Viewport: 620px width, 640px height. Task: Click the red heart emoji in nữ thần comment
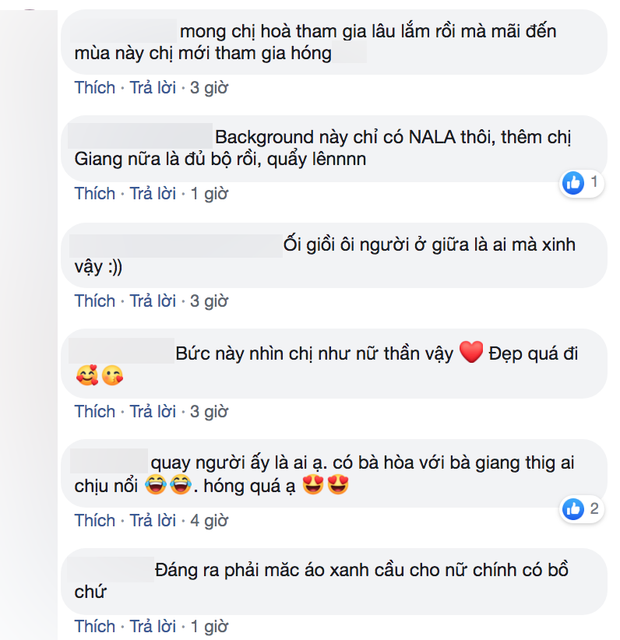(x=471, y=352)
